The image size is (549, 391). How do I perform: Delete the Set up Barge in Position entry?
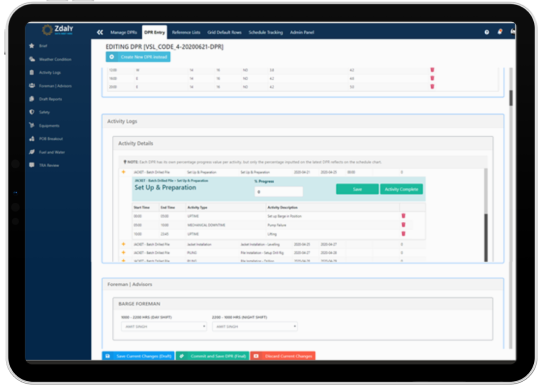(x=403, y=216)
